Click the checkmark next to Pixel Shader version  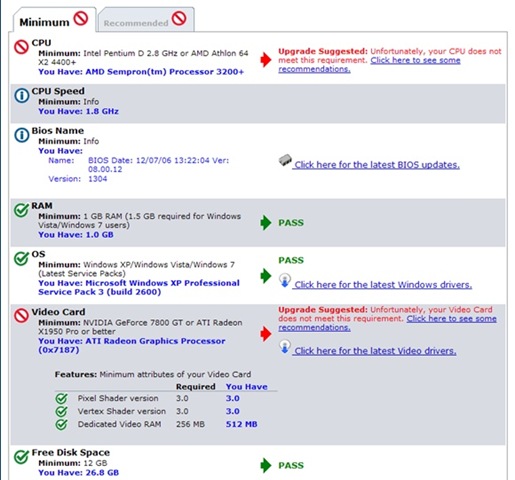click(x=61, y=398)
